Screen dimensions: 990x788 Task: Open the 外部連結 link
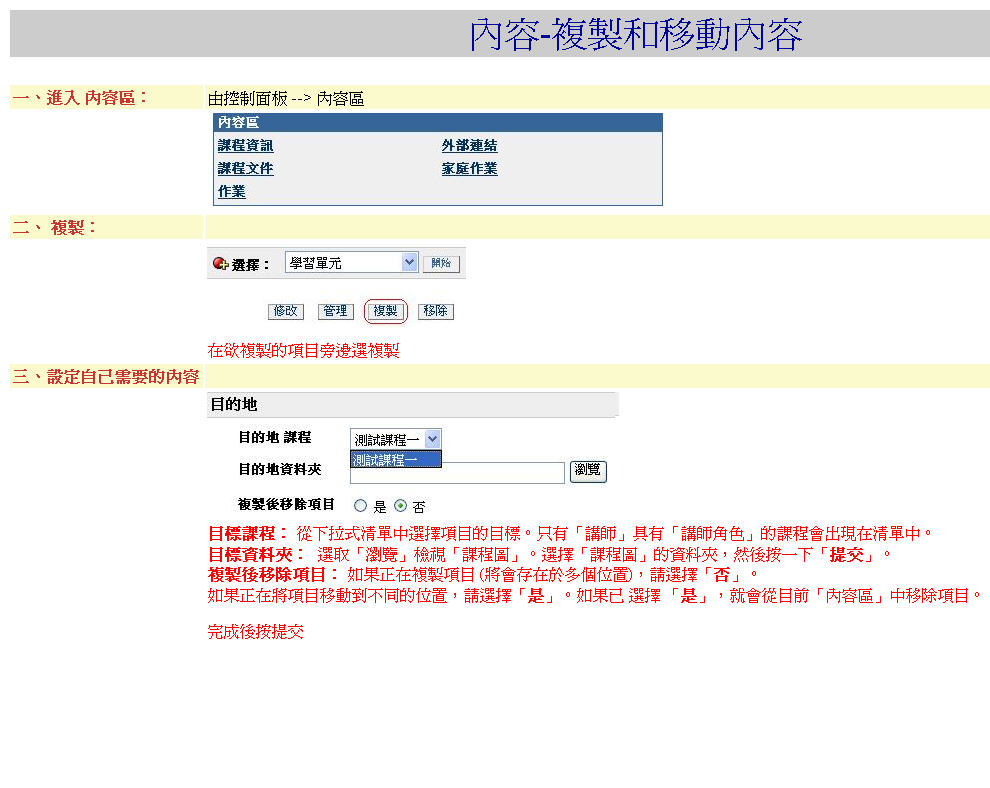pos(469,146)
